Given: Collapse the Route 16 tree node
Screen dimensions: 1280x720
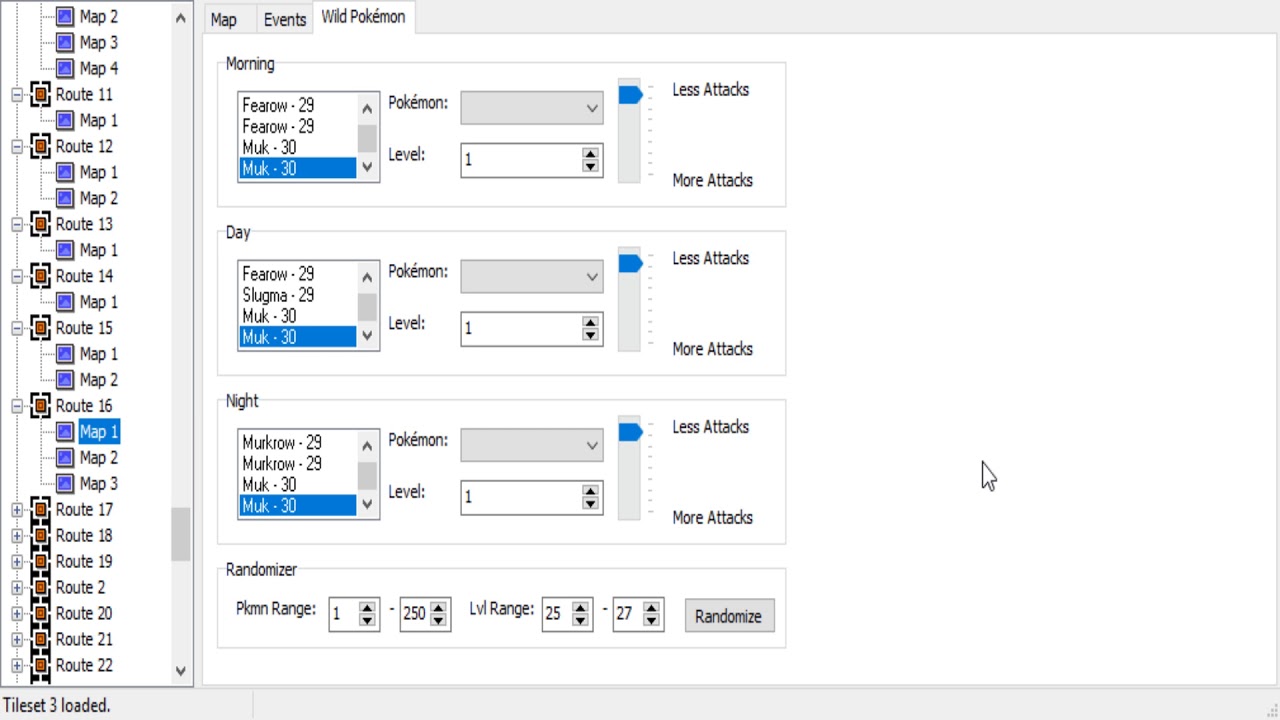Looking at the screenshot, I should (x=17, y=406).
